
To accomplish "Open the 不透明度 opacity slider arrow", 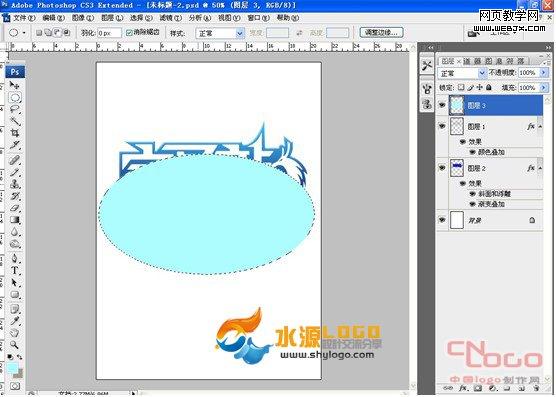I will pyautogui.click(x=544, y=73).
